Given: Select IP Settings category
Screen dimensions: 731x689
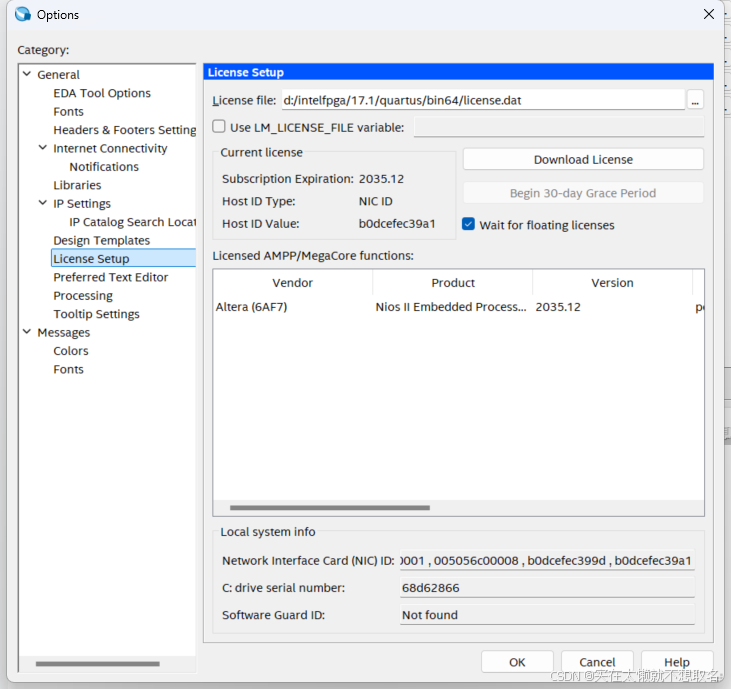Looking at the screenshot, I should (82, 204).
